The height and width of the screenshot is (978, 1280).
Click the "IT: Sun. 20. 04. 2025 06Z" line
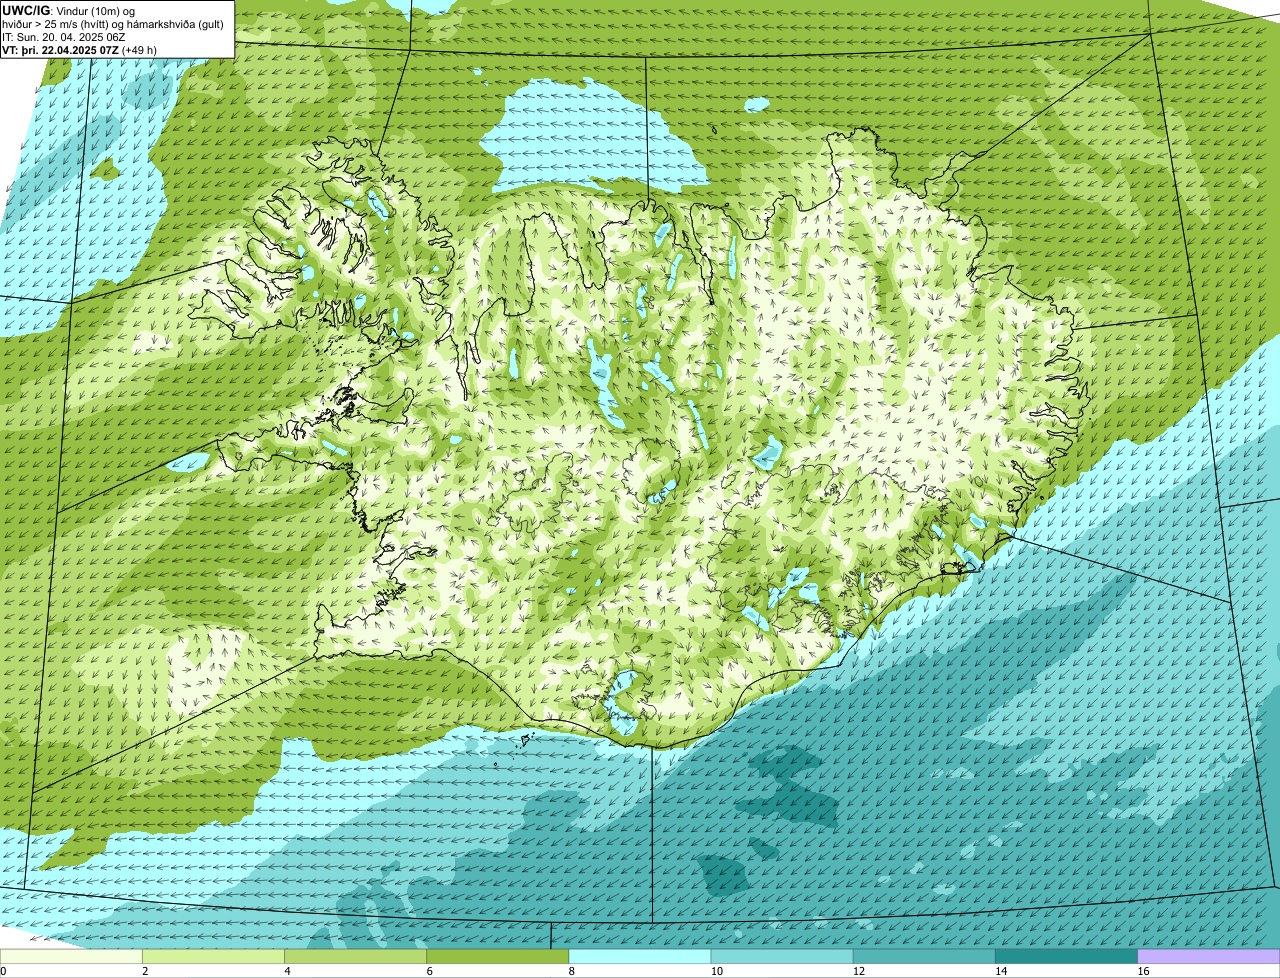(64, 36)
